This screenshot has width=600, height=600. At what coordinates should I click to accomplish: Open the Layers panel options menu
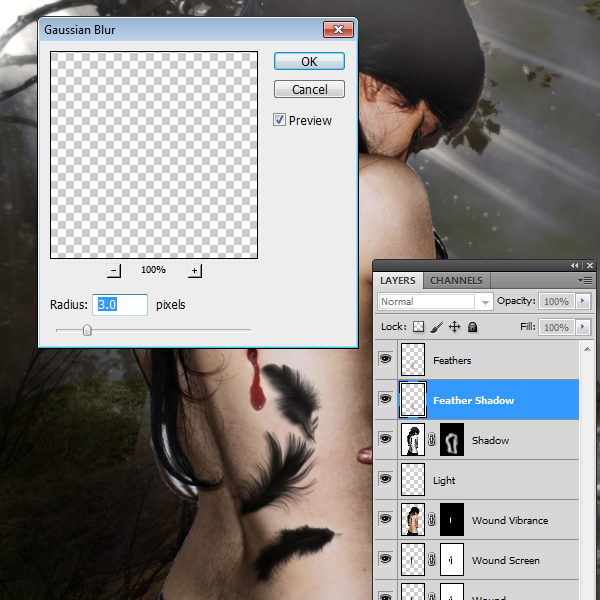tap(585, 280)
